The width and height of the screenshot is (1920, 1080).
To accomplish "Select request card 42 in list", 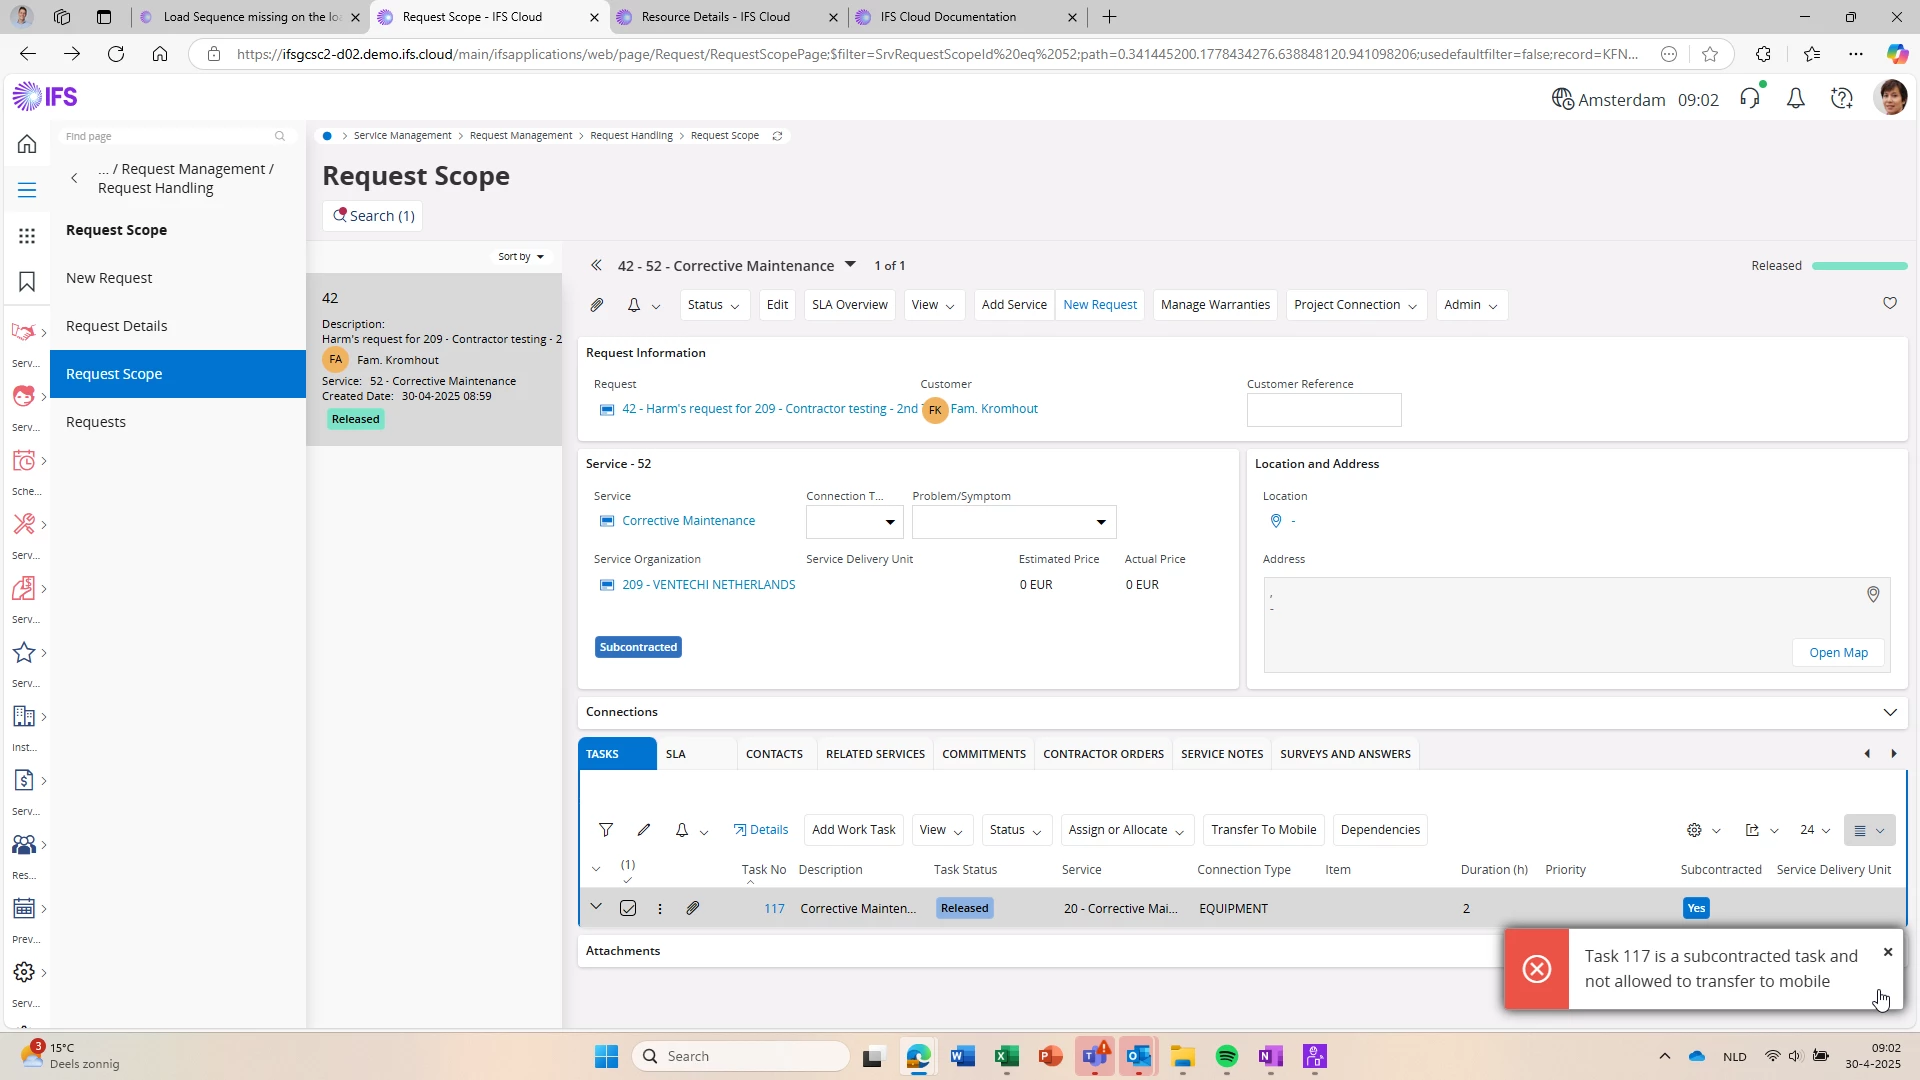I will point(434,359).
